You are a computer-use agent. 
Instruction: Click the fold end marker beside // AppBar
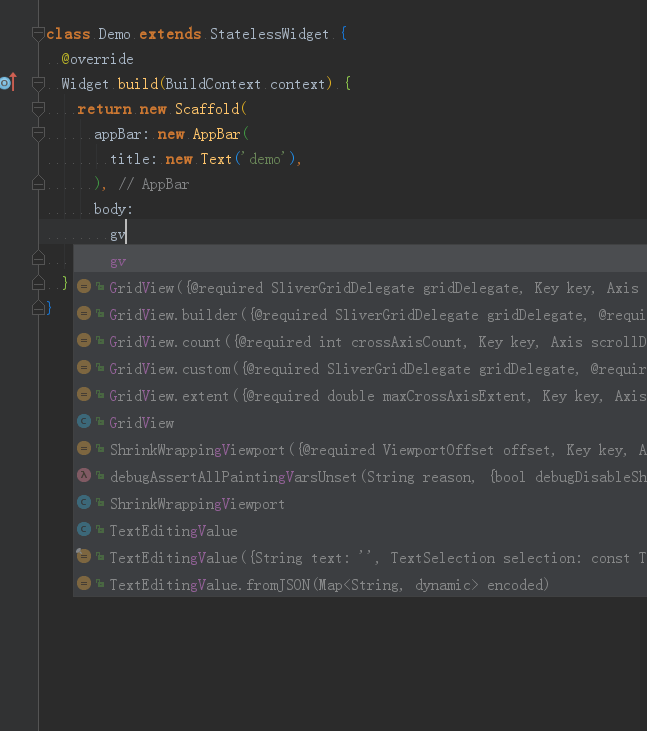38,184
